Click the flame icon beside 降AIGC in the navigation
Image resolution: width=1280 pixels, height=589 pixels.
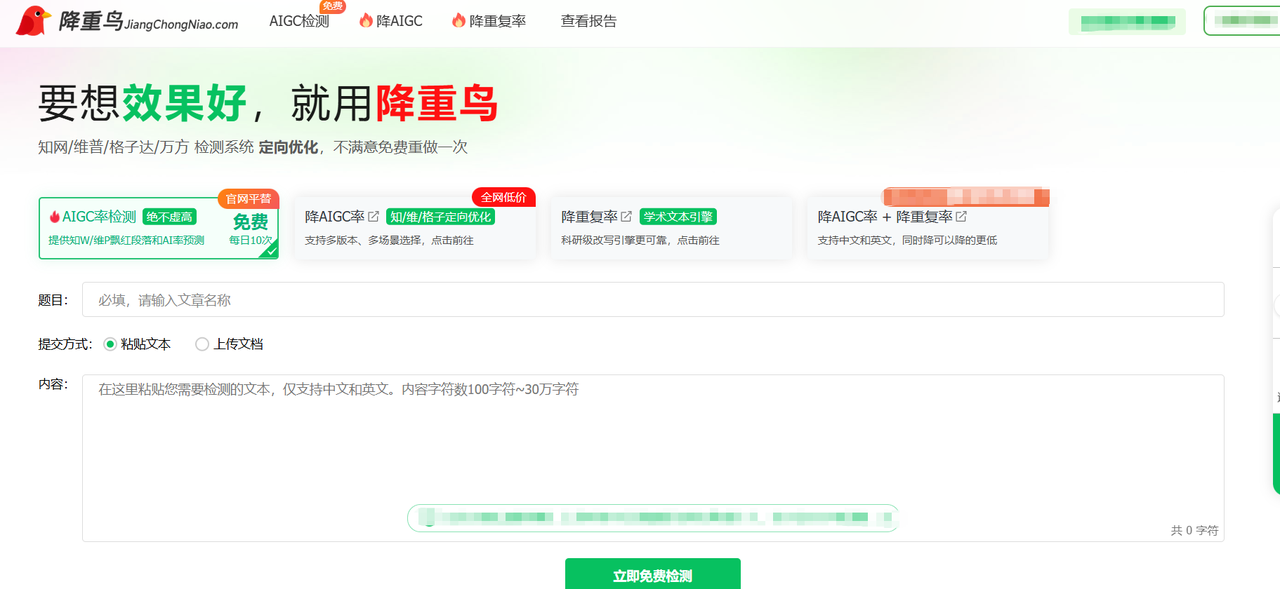pos(366,20)
